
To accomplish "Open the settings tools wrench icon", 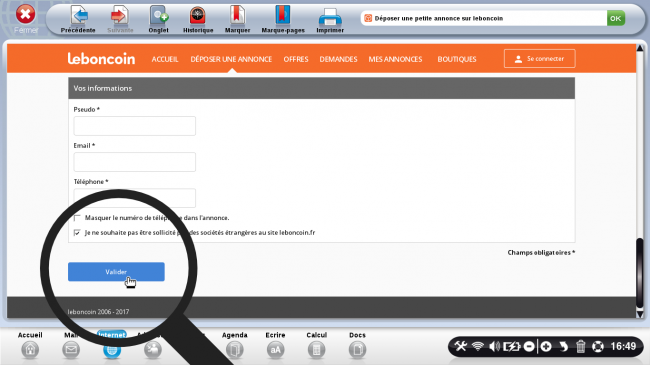I will click(461, 346).
